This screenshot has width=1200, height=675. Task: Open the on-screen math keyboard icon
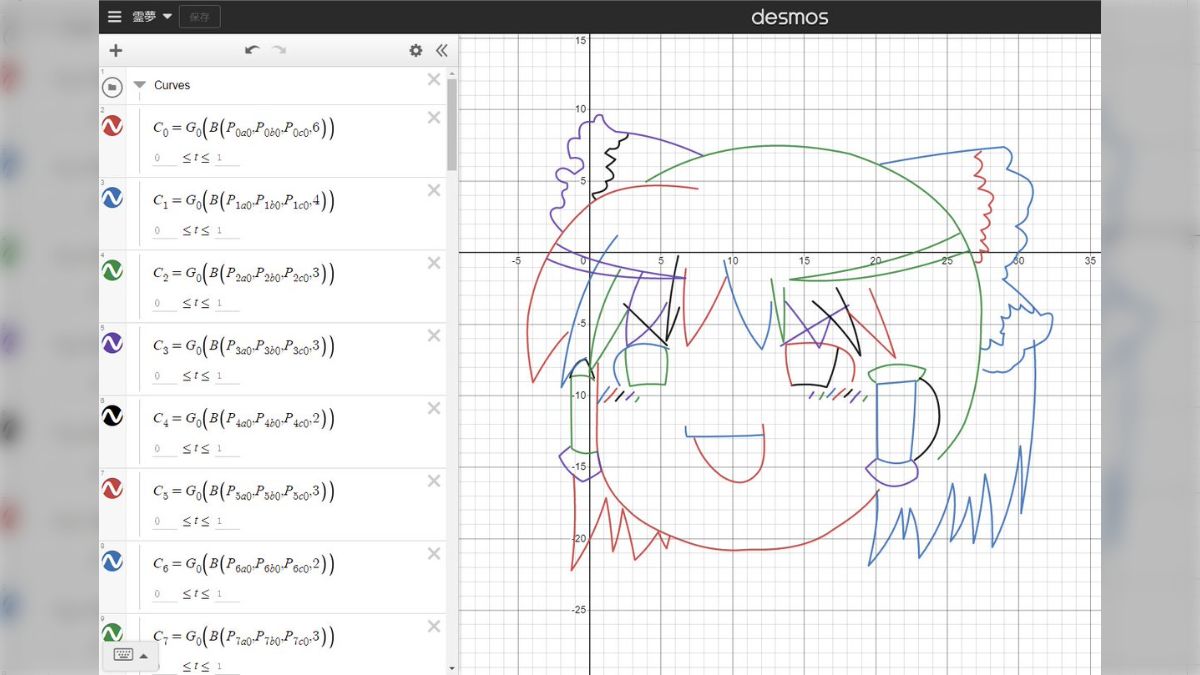121,655
